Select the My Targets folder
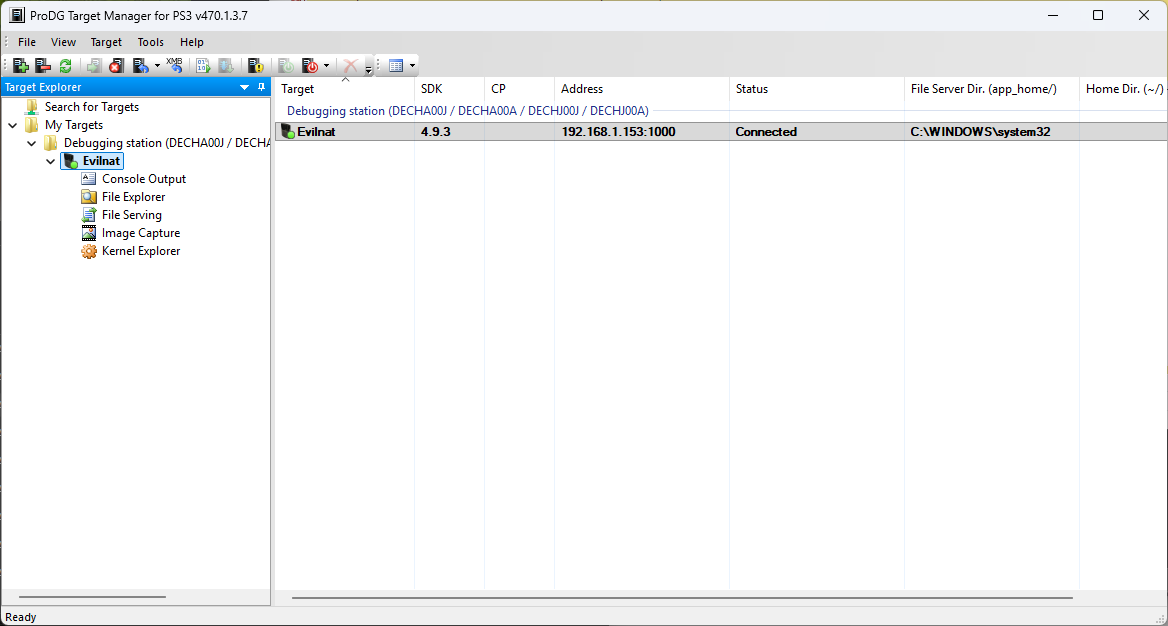This screenshot has height=626, width=1168. click(74, 124)
